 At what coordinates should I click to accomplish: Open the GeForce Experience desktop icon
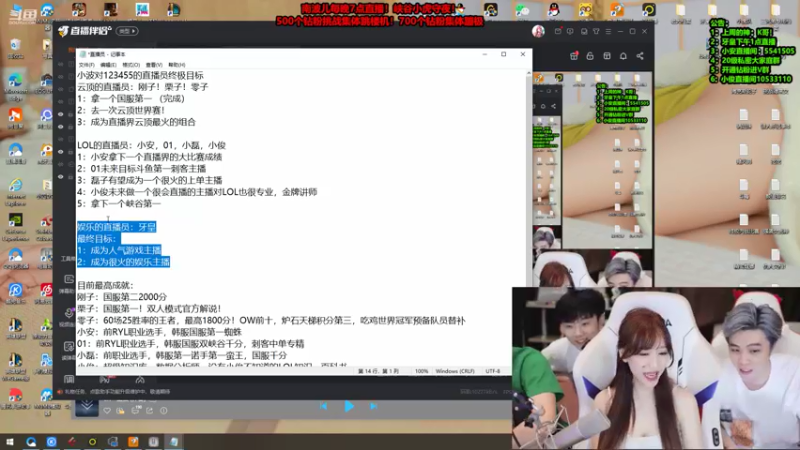[15, 227]
